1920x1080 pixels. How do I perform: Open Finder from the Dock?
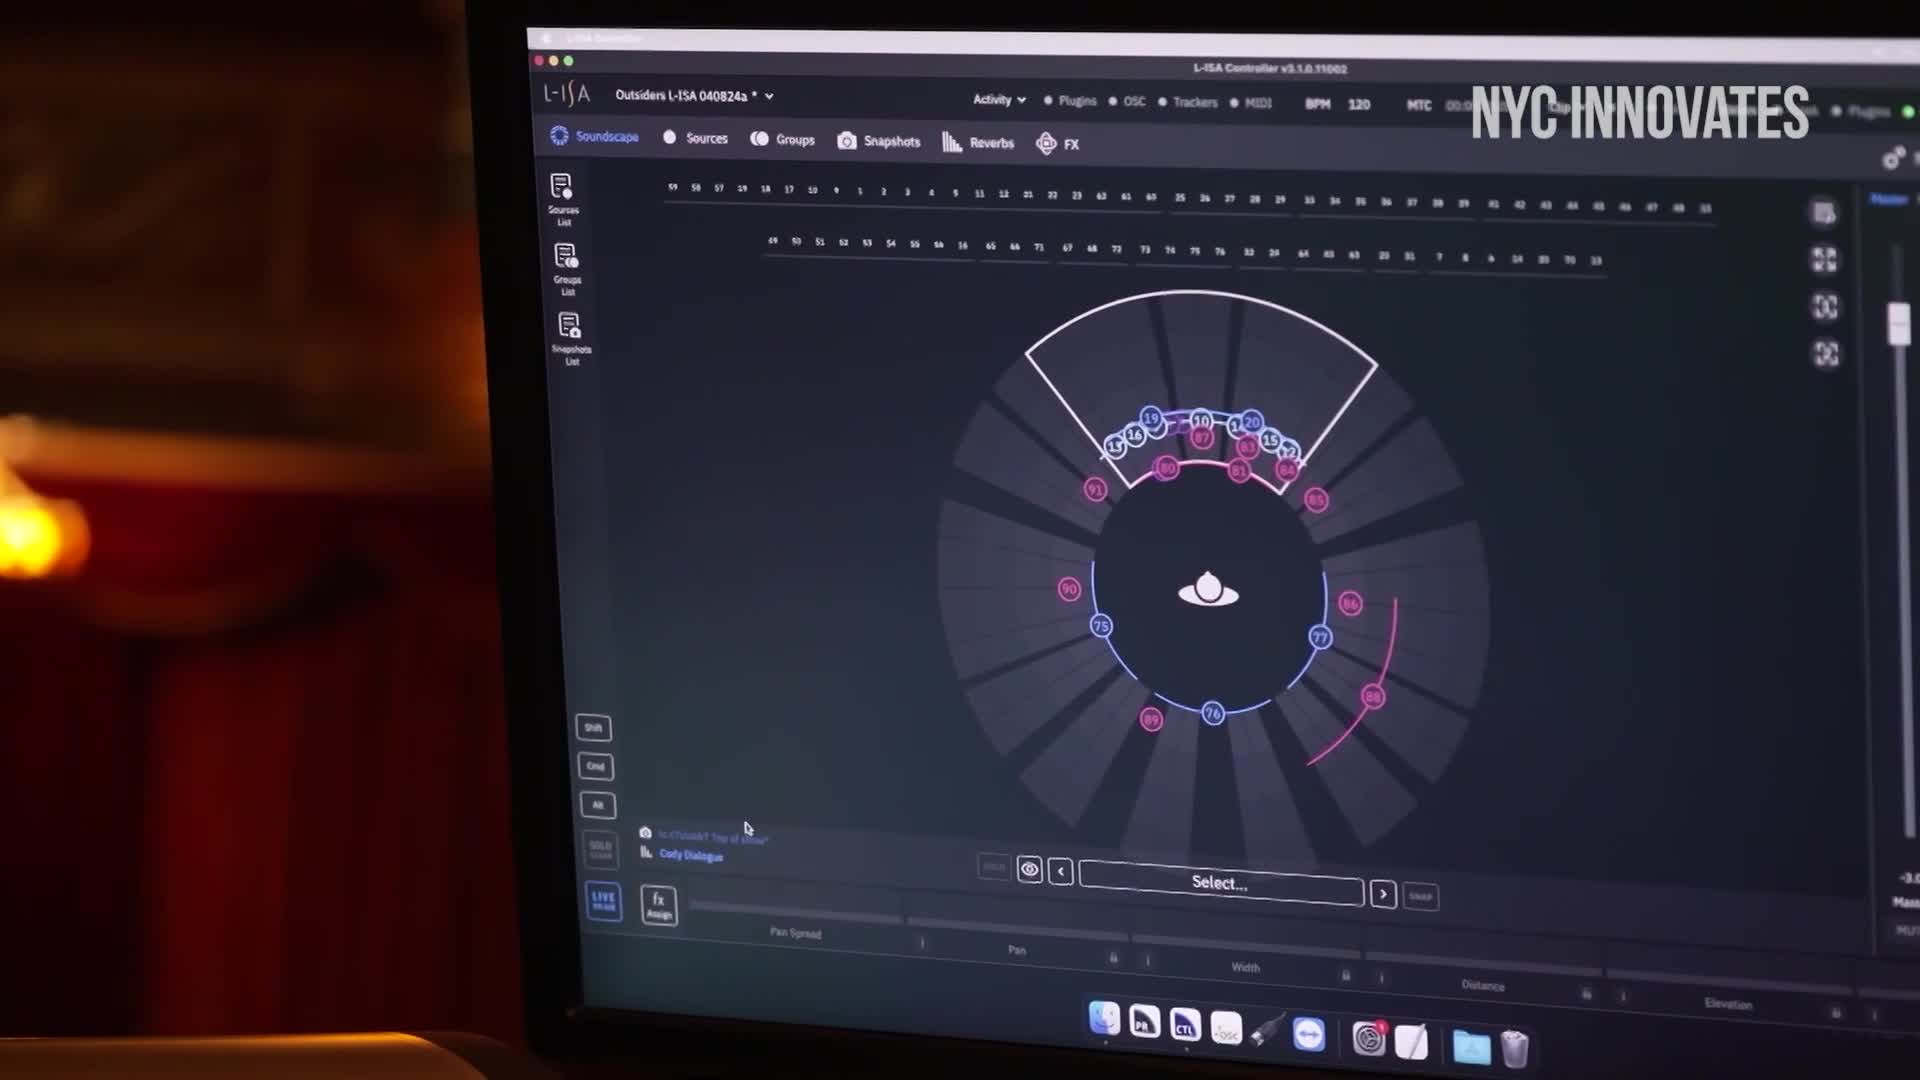(1104, 1018)
